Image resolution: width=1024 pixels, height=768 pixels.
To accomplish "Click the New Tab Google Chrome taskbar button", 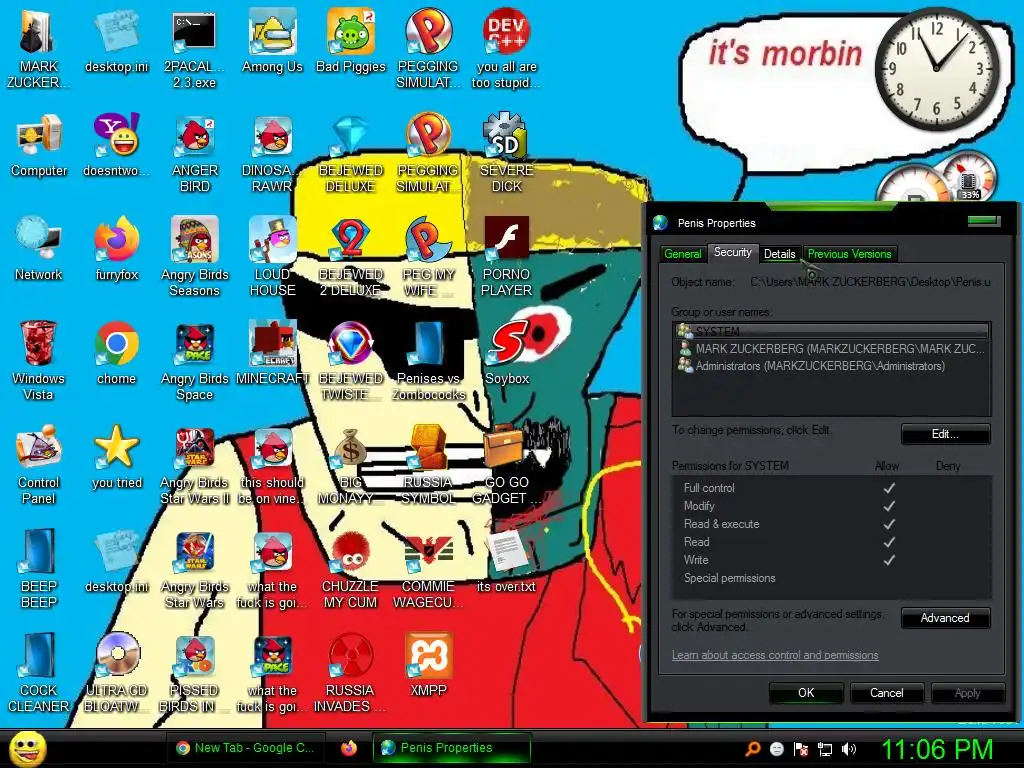I will (246, 748).
